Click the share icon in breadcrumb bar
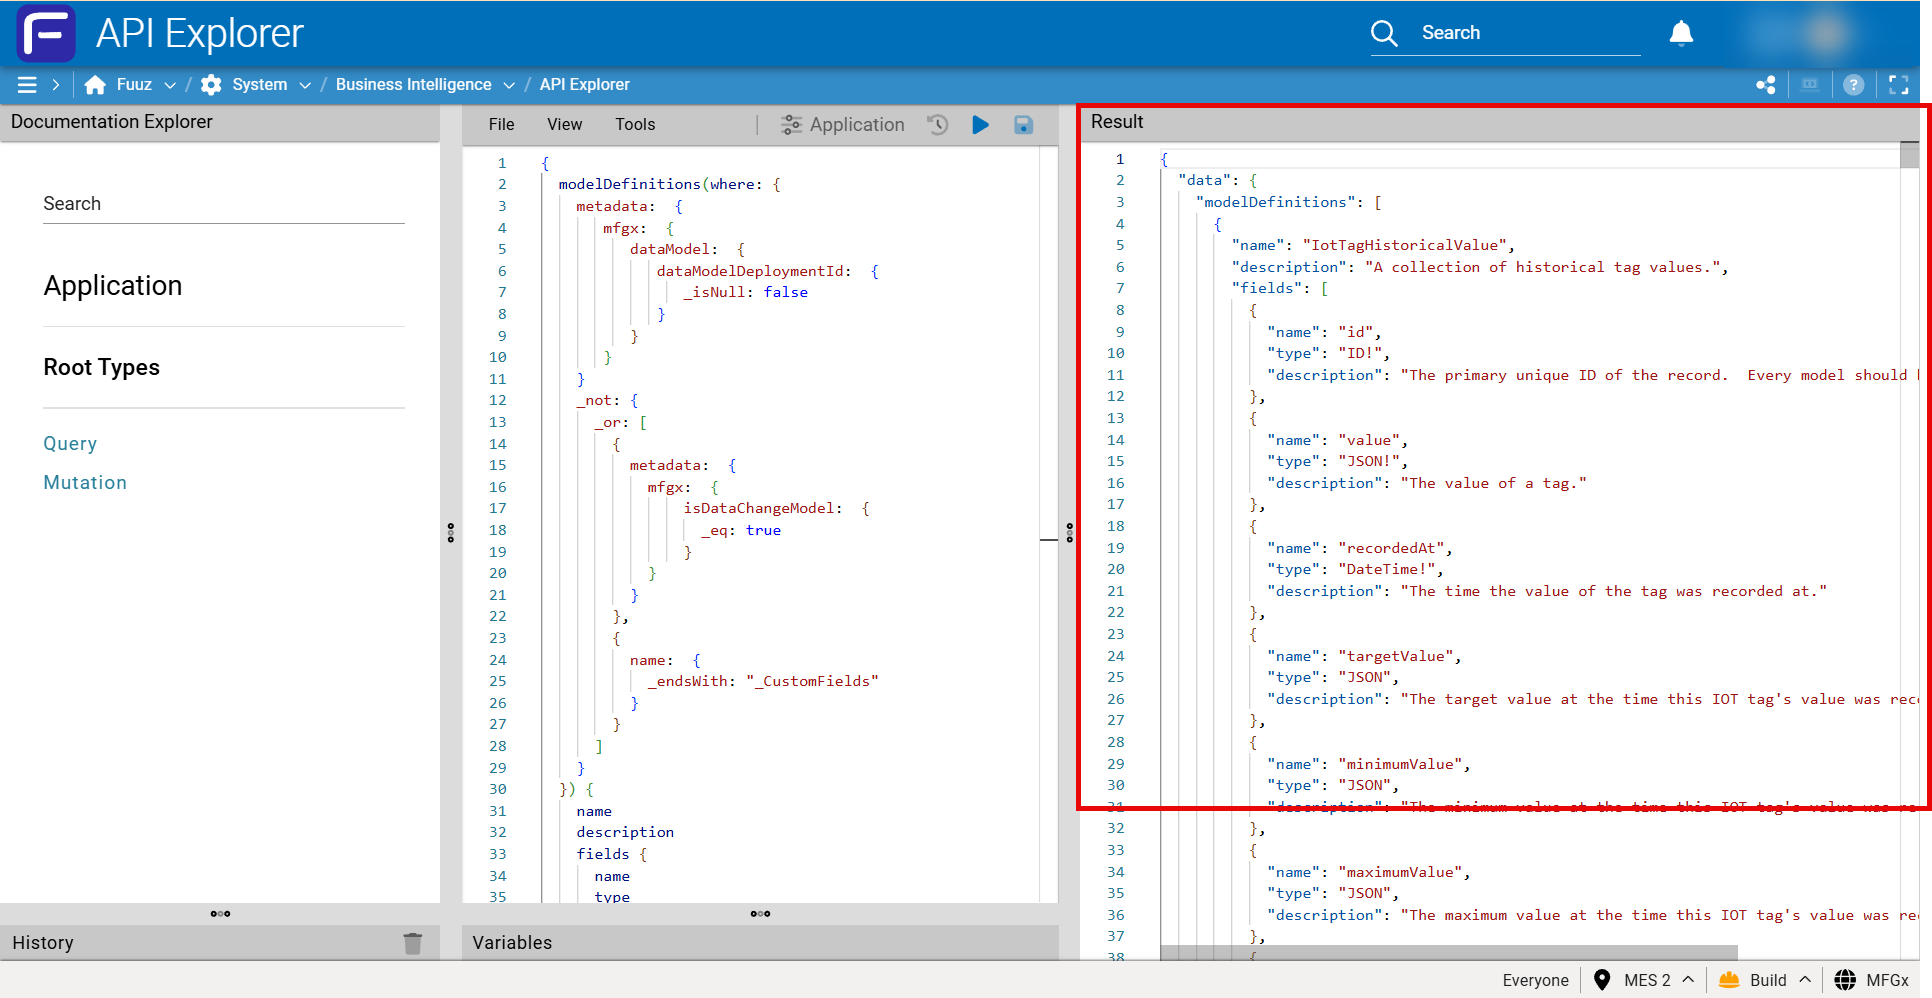The height and width of the screenshot is (998, 1932). (x=1766, y=85)
